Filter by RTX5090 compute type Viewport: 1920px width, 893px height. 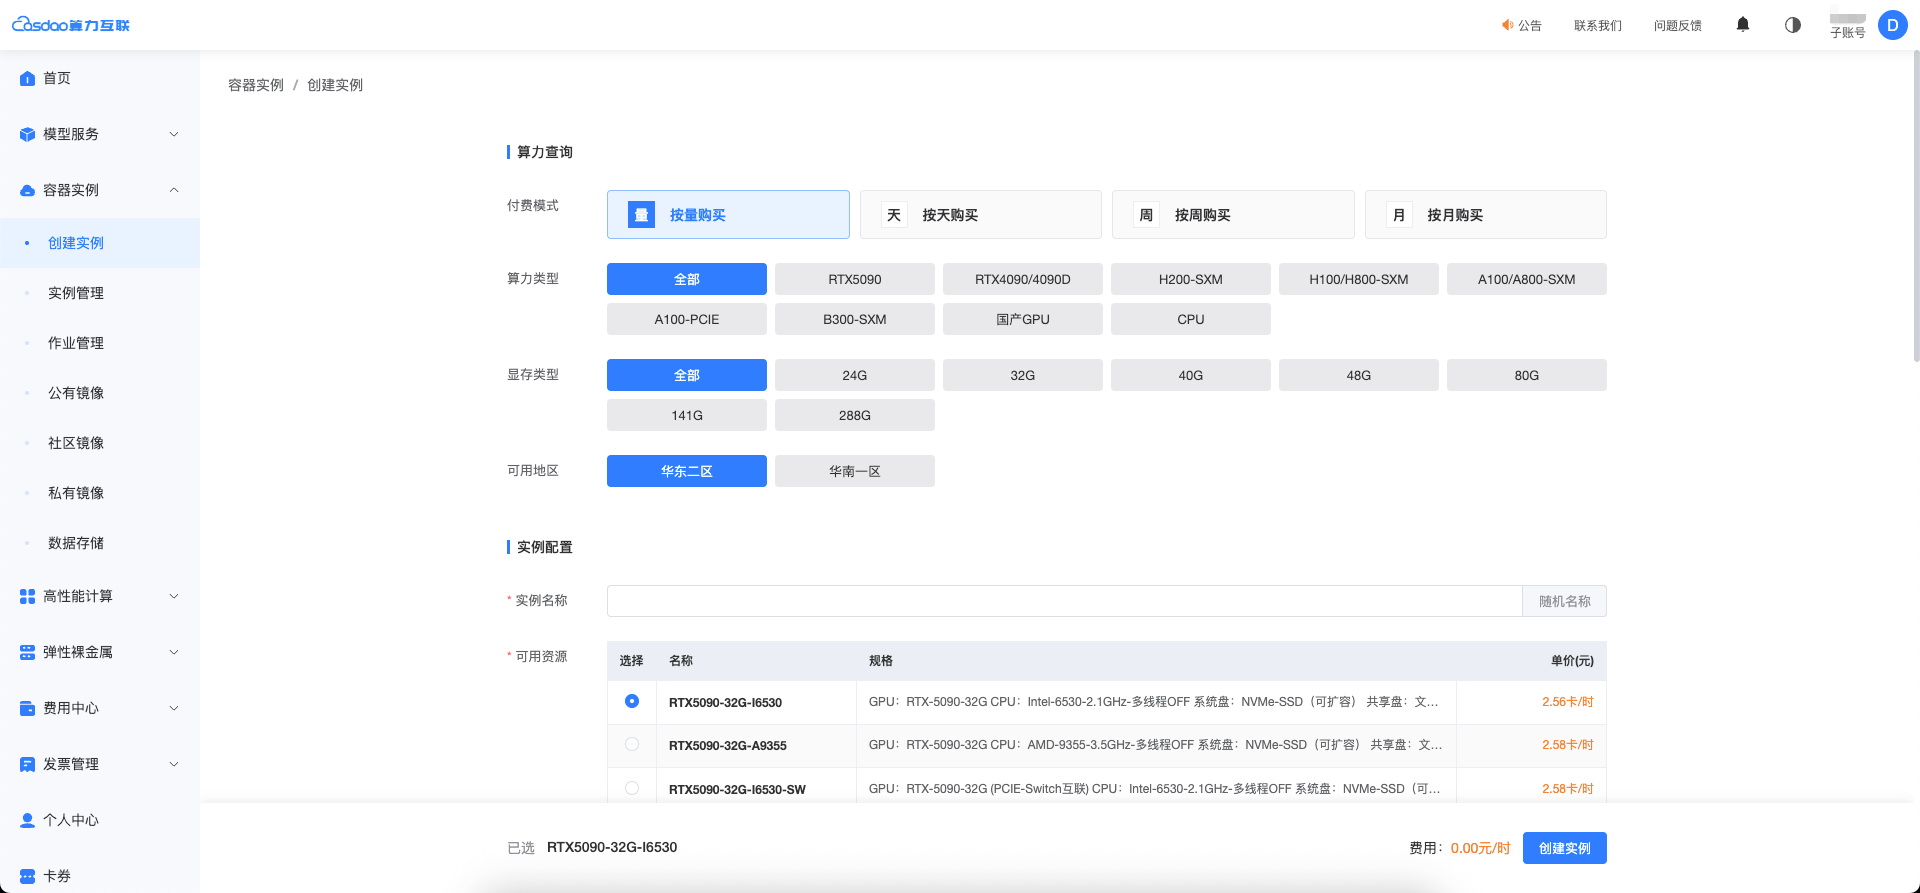855,279
